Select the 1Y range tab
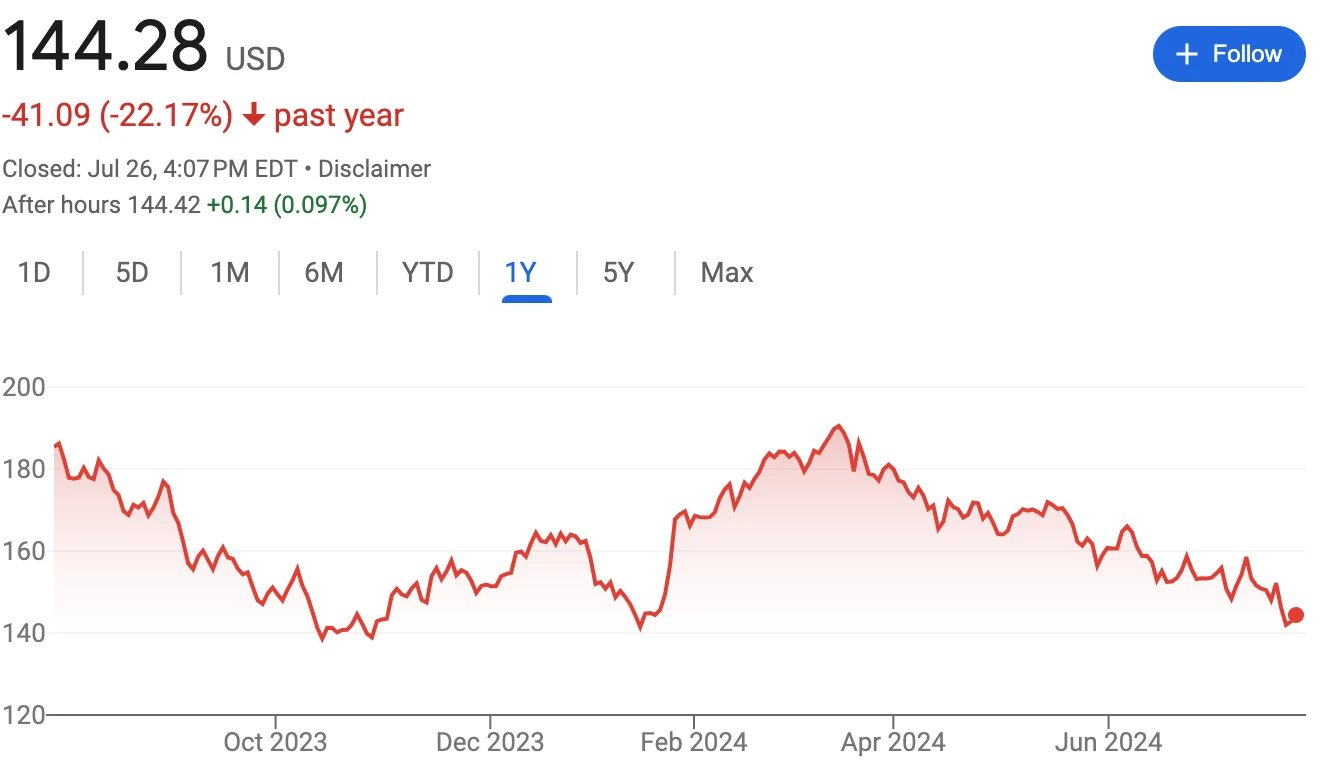The height and width of the screenshot is (762, 1332). 521,273
